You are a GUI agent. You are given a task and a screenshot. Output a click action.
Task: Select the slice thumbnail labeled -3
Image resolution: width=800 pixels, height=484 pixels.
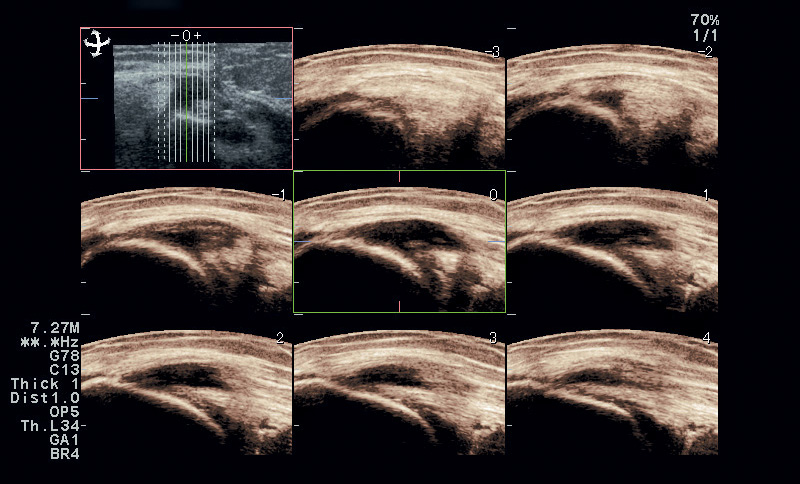(x=398, y=98)
